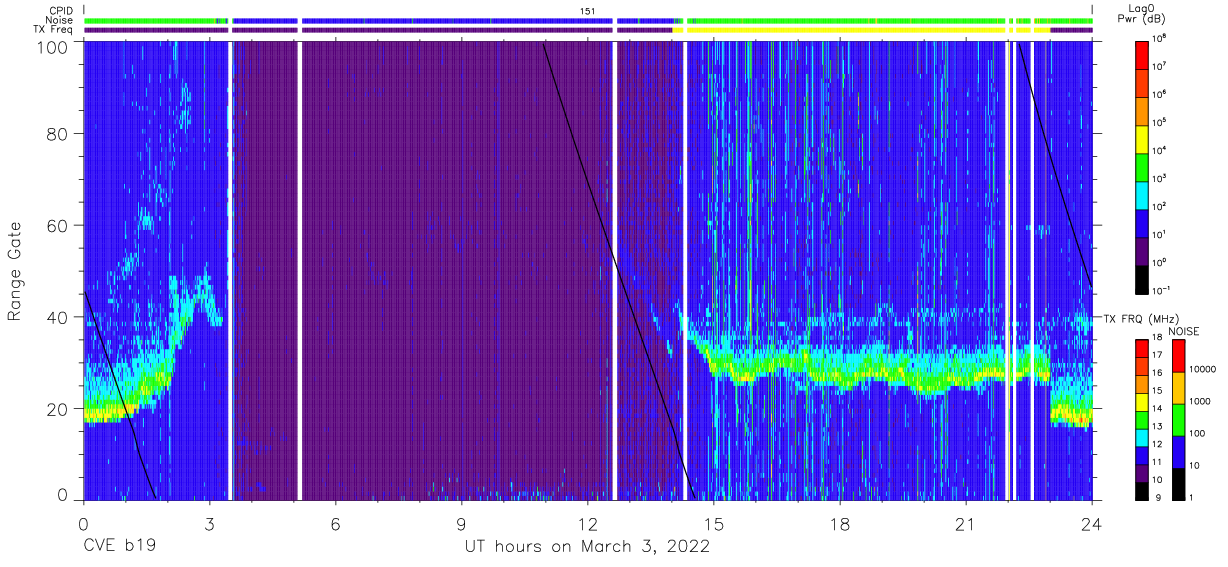Click the '9' tick on UT hours axis

coord(462,523)
